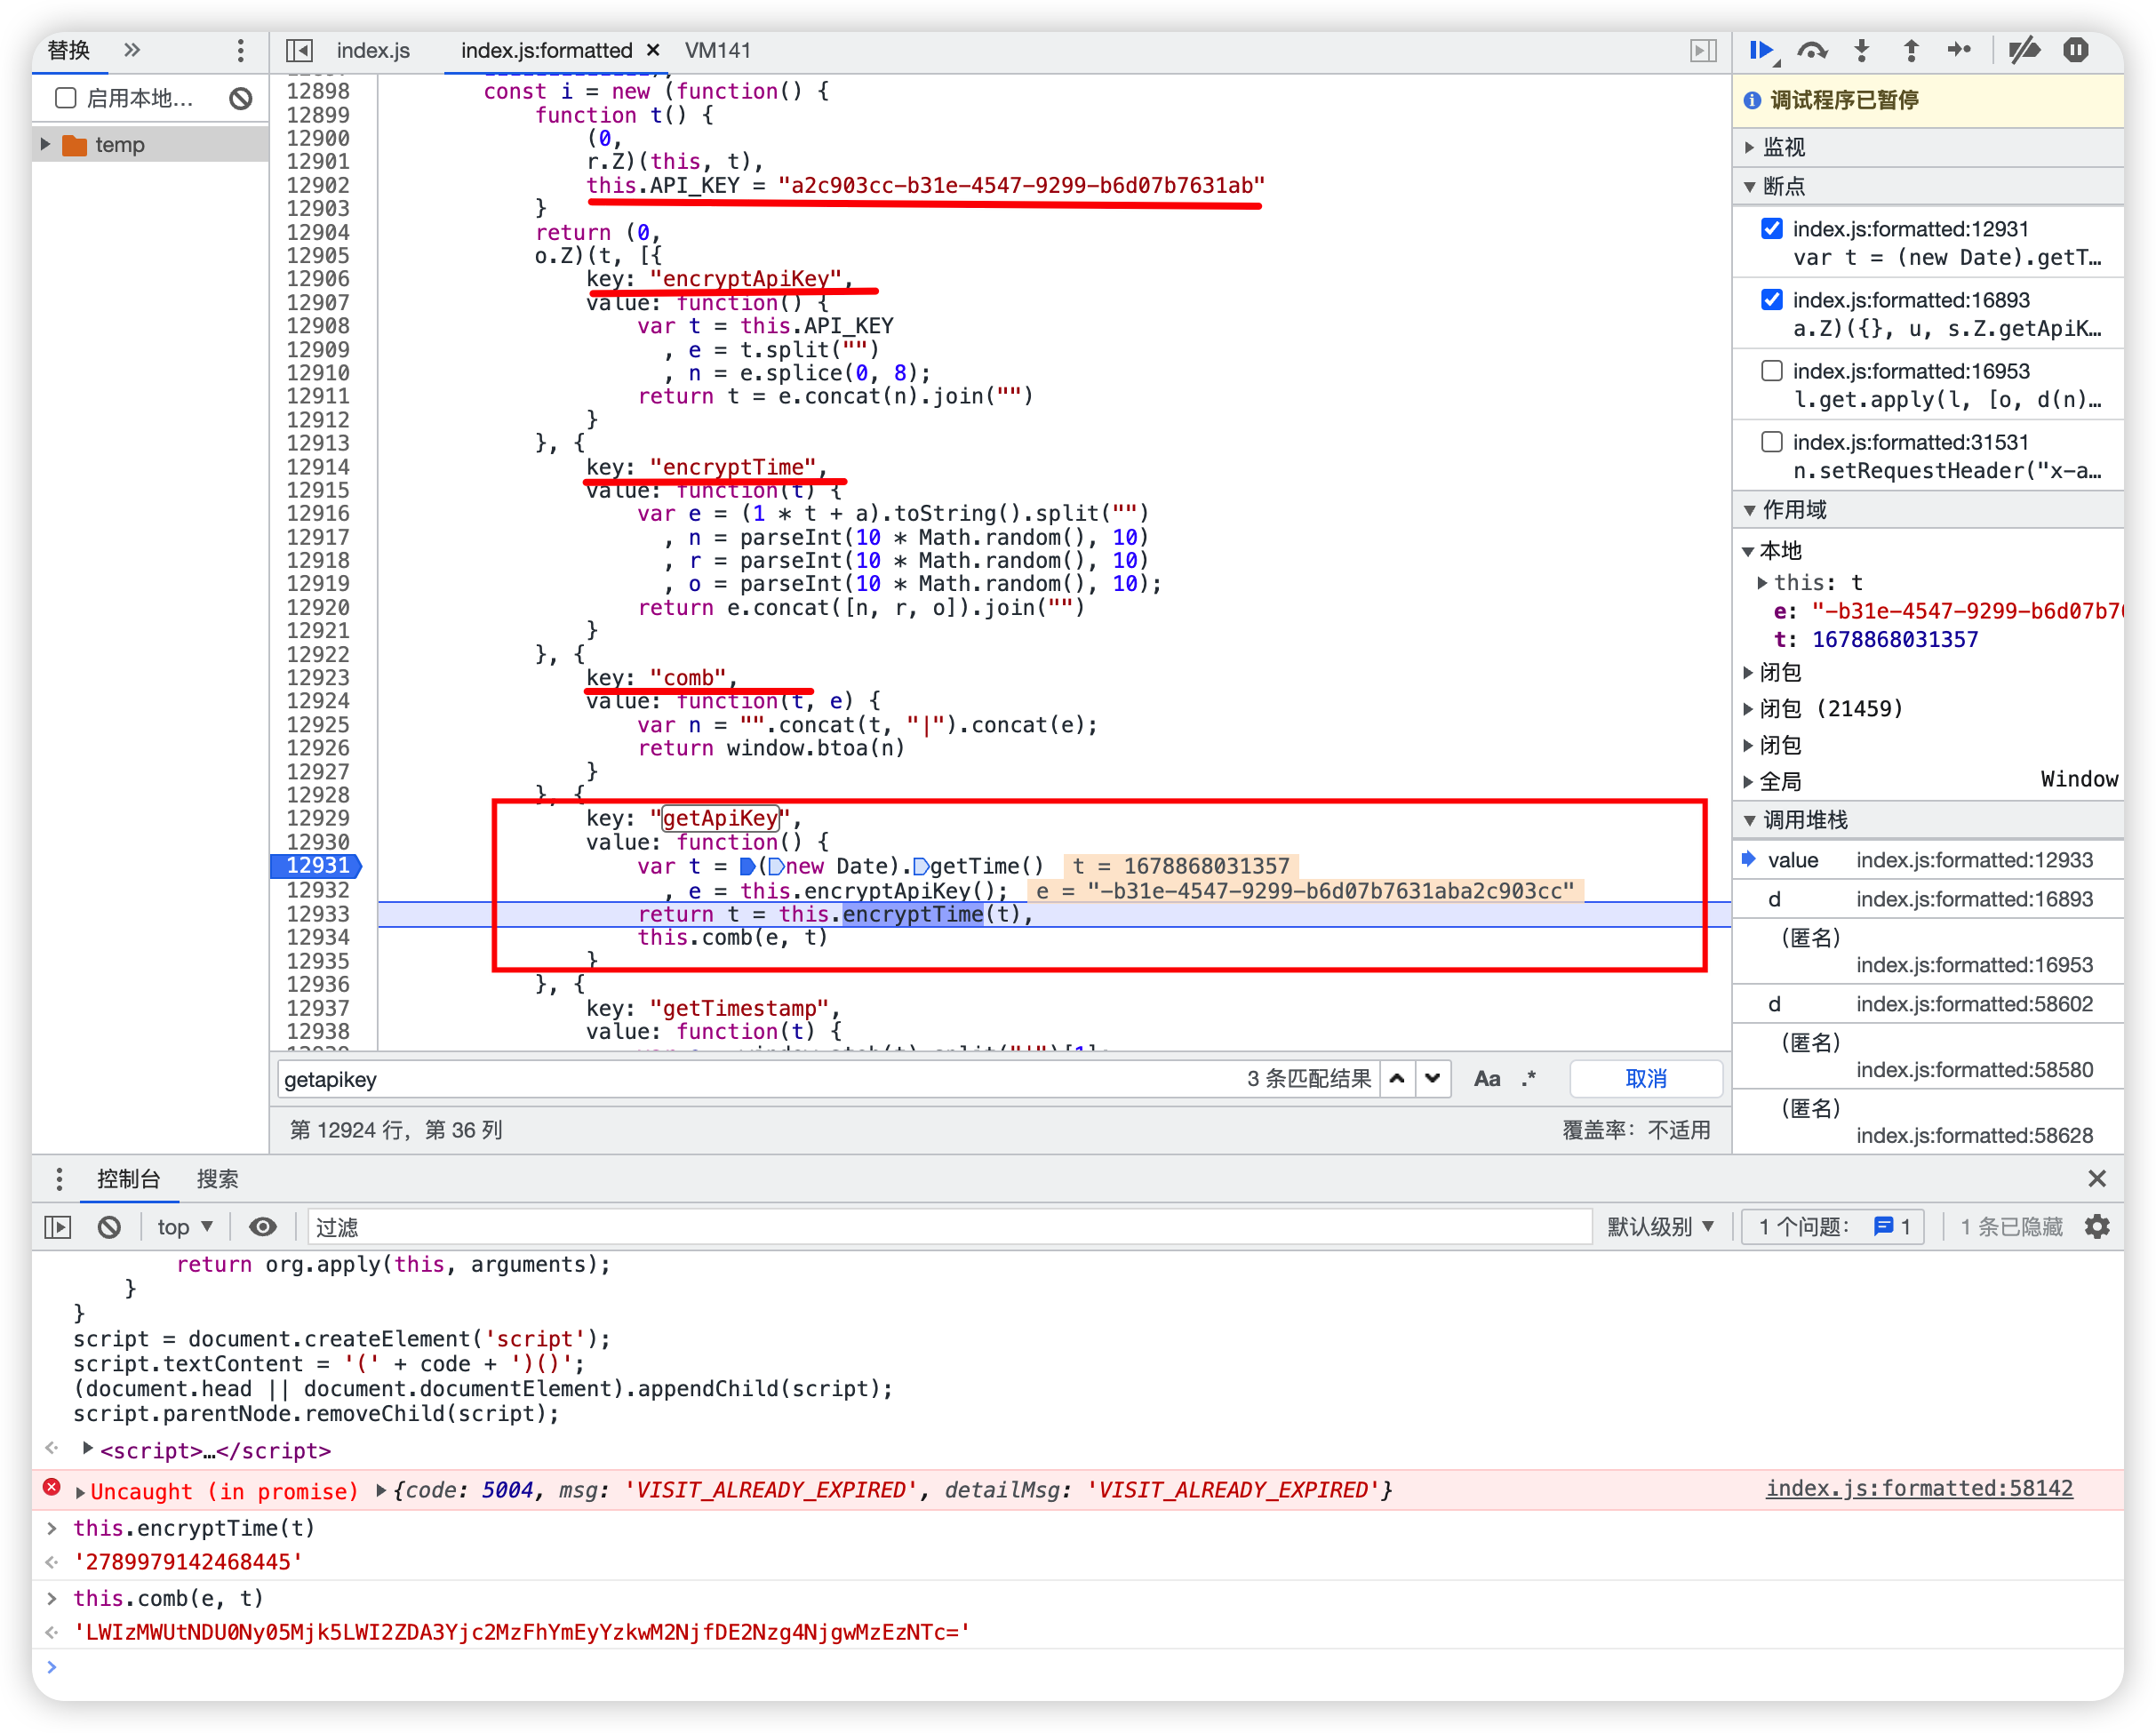The width and height of the screenshot is (2156, 1733).
Task: Go to next search match
Action: (1433, 1078)
